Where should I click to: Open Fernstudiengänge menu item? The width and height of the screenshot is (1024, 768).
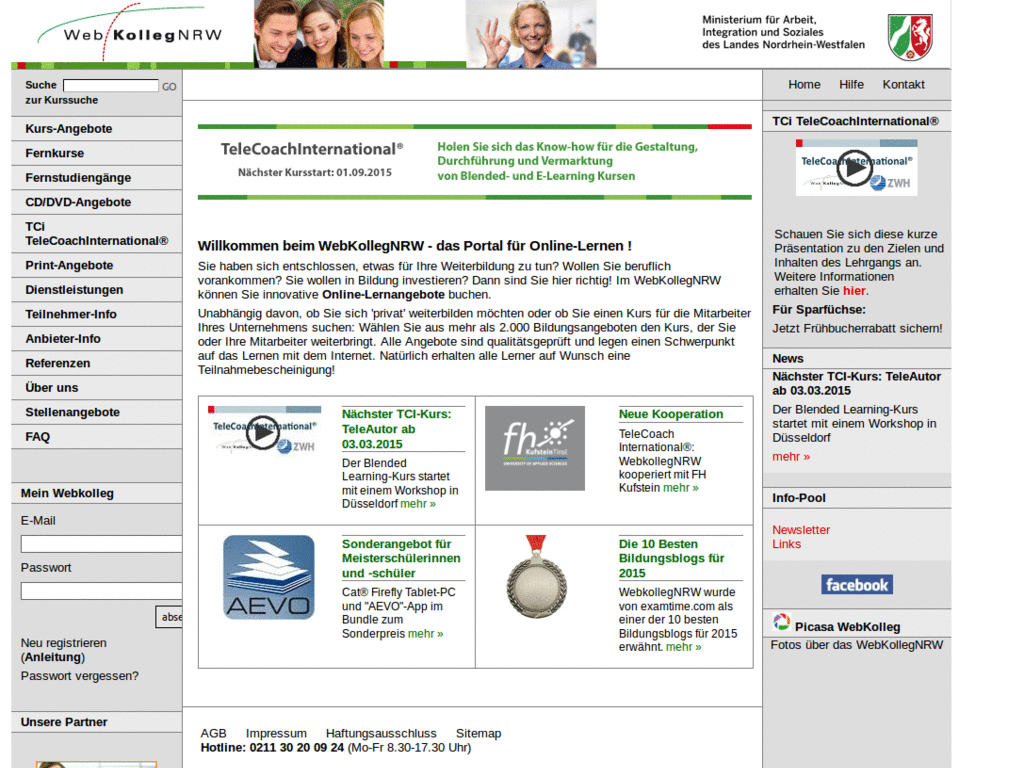(97, 178)
